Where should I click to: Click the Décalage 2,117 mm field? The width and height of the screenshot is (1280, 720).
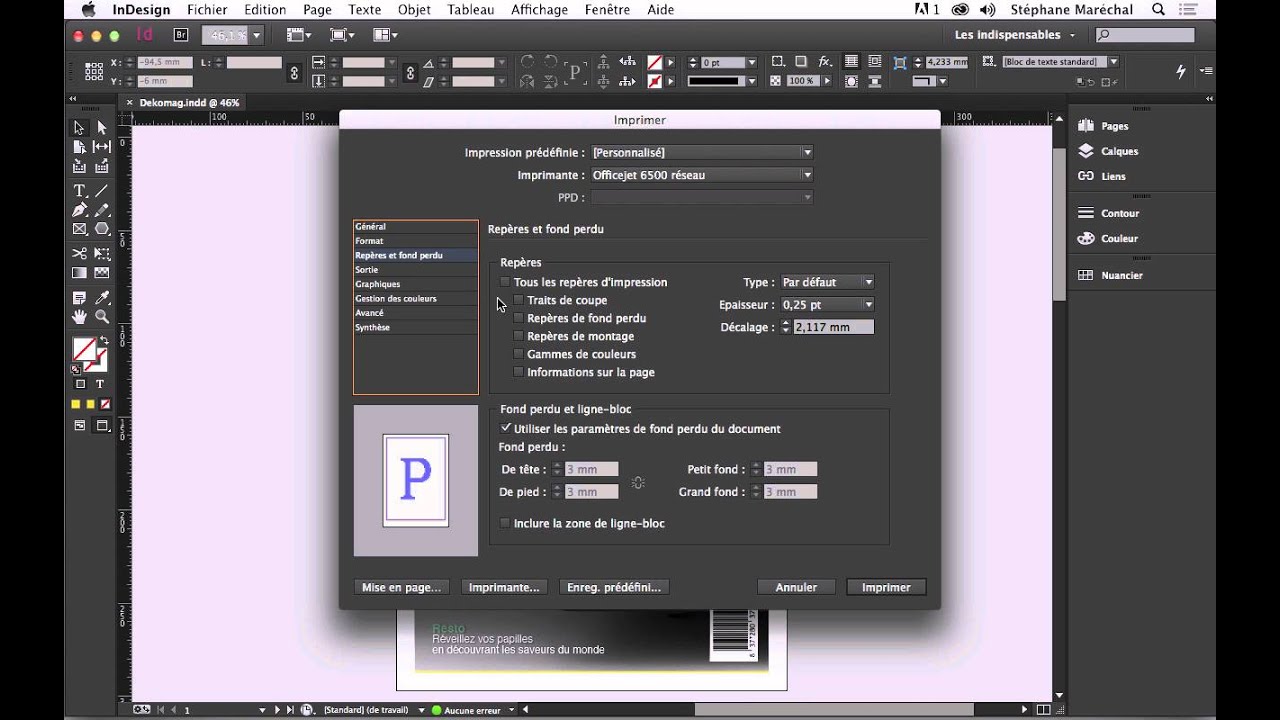coord(833,327)
